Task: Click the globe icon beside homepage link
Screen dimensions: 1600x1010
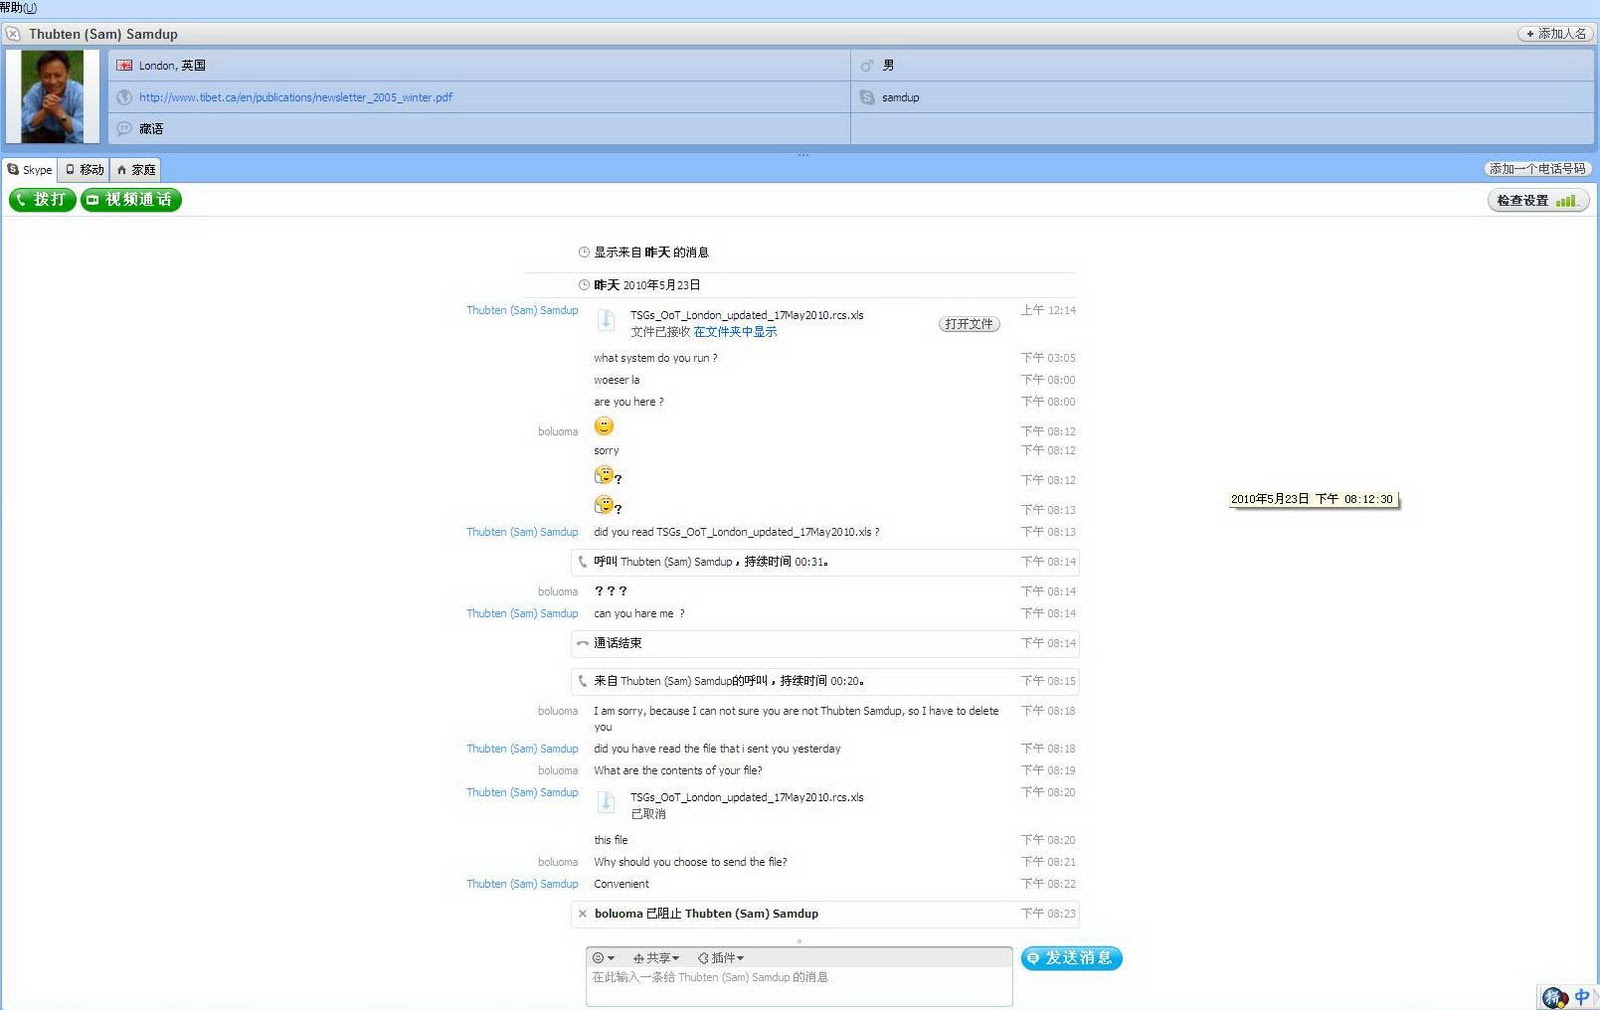Action: click(124, 97)
